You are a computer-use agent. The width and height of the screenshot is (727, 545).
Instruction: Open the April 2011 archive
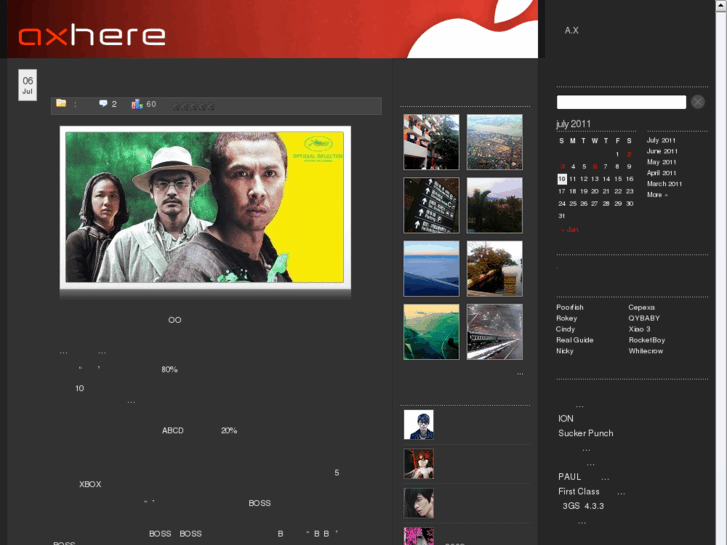click(662, 173)
